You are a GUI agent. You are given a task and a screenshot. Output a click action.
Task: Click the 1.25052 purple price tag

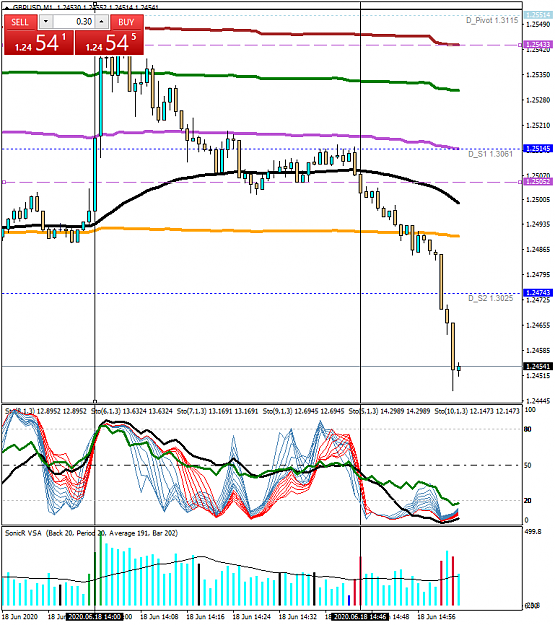[x=538, y=182]
